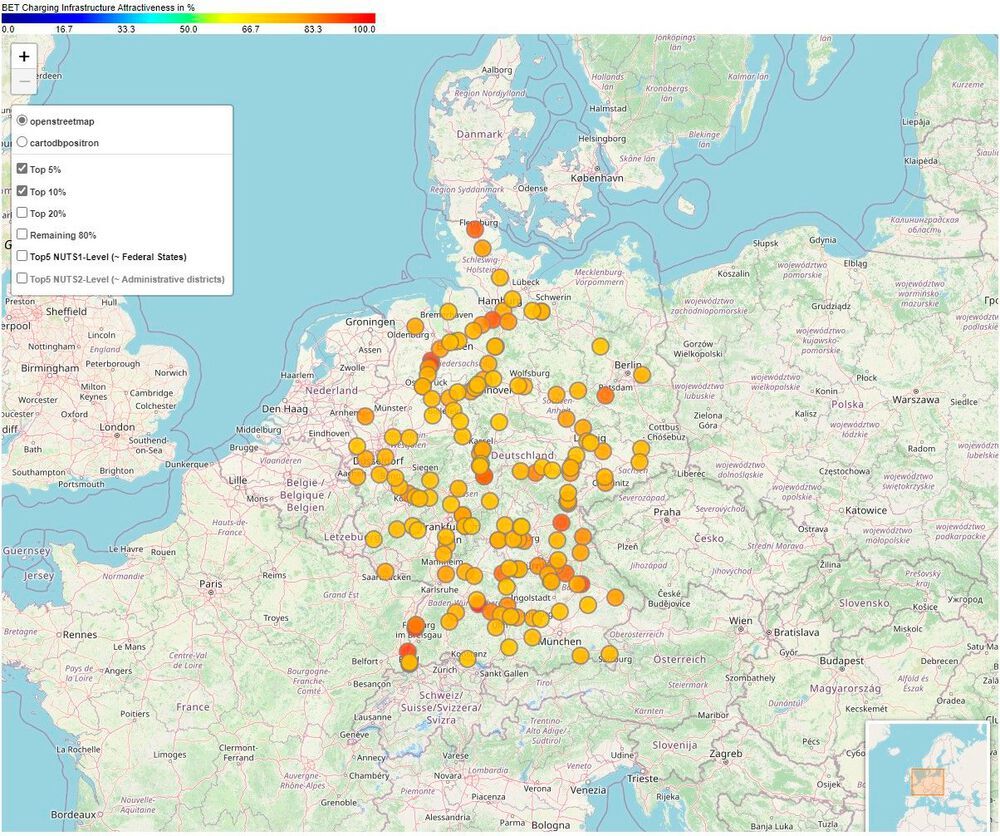Click the marker near Saarbrücken
The image size is (1000, 836).
[385, 572]
